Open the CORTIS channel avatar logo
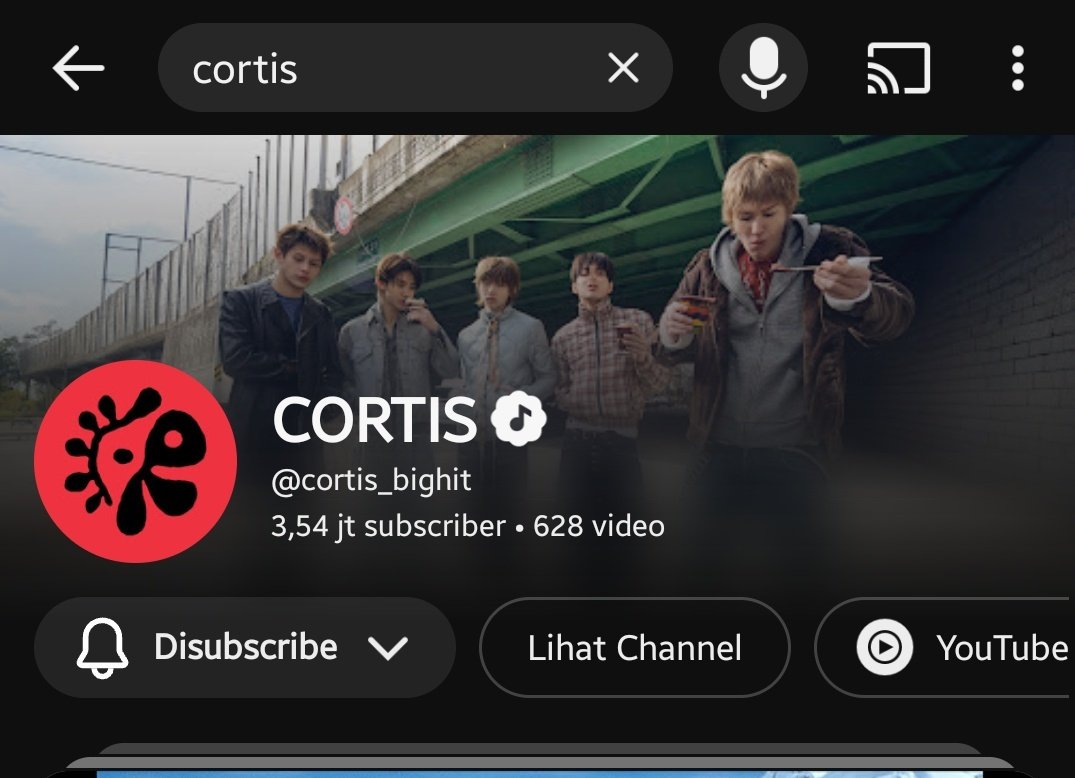The height and width of the screenshot is (778, 1075). (x=136, y=461)
